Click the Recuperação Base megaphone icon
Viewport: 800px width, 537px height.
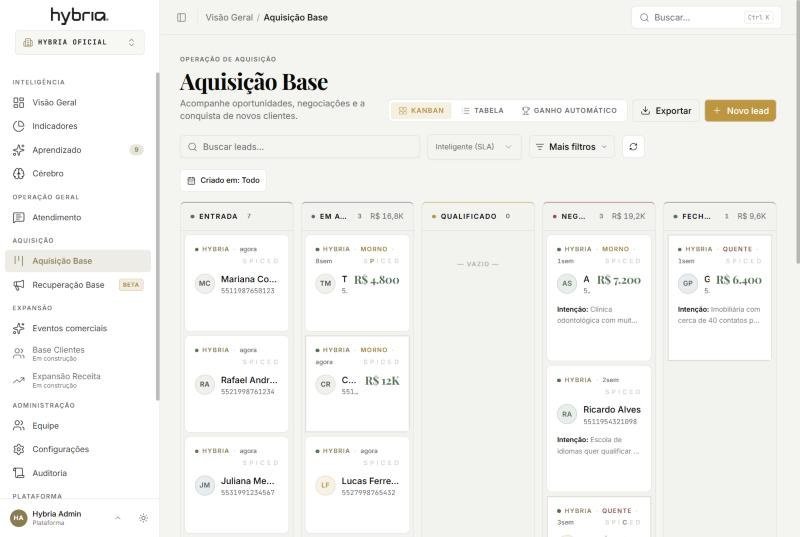tap(18, 285)
